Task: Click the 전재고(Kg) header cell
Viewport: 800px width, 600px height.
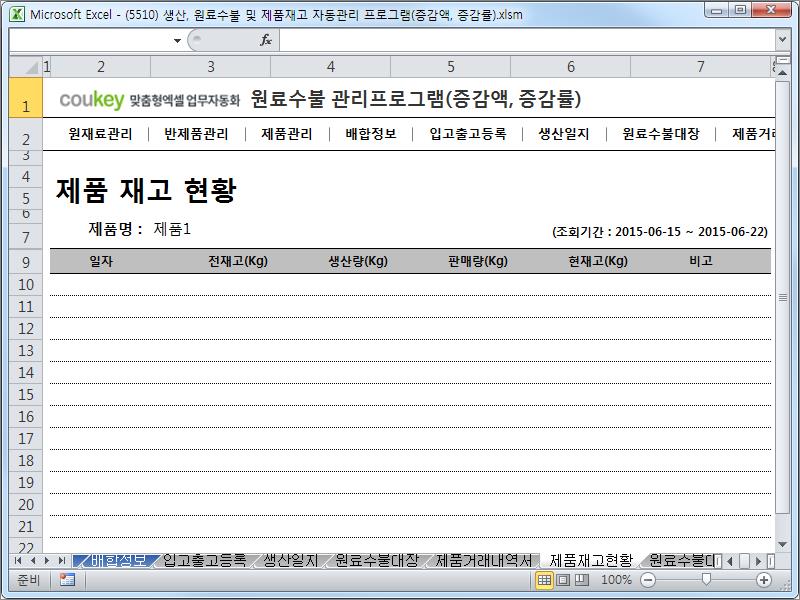Action: click(238, 261)
